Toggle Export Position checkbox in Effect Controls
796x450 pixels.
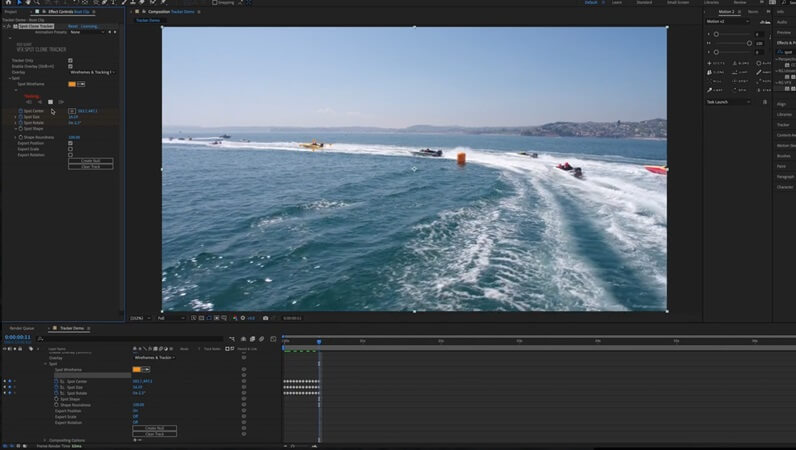click(70, 143)
